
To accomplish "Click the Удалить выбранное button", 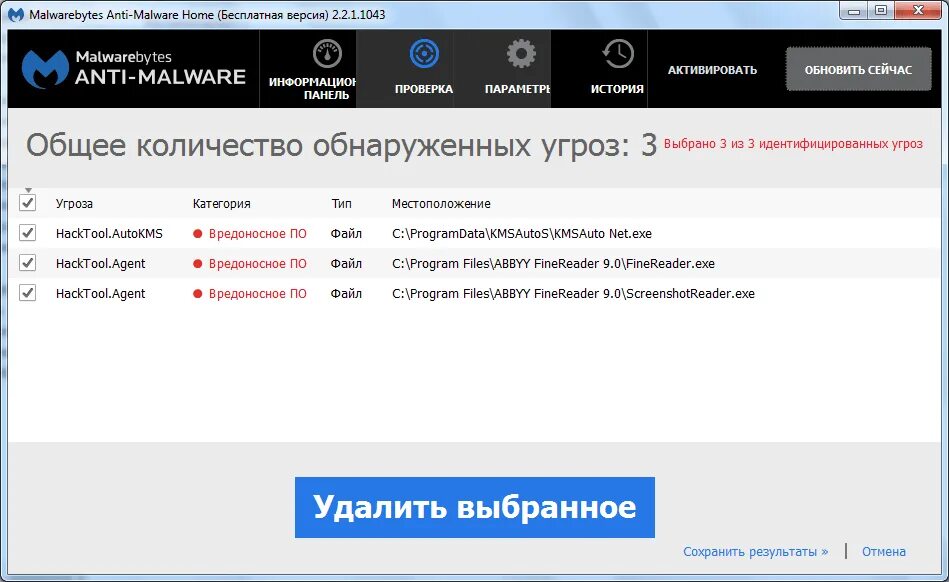I will pos(474,507).
